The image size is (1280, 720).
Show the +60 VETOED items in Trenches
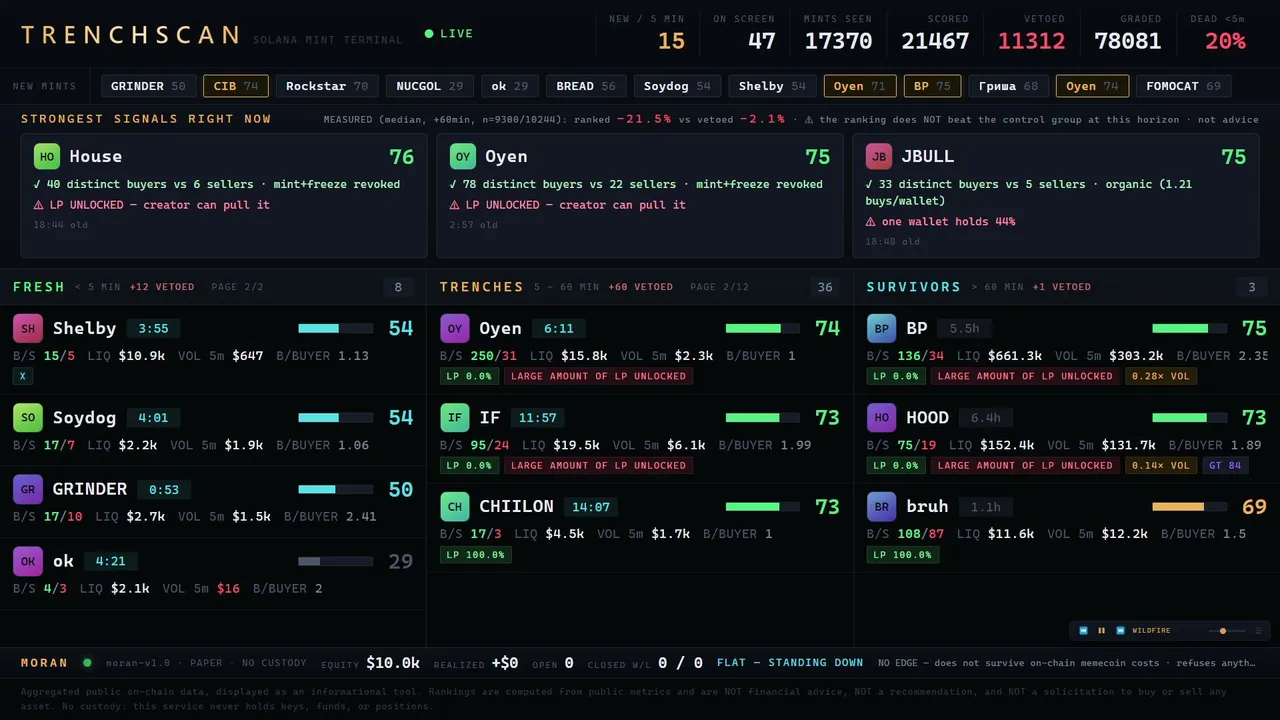coord(641,287)
